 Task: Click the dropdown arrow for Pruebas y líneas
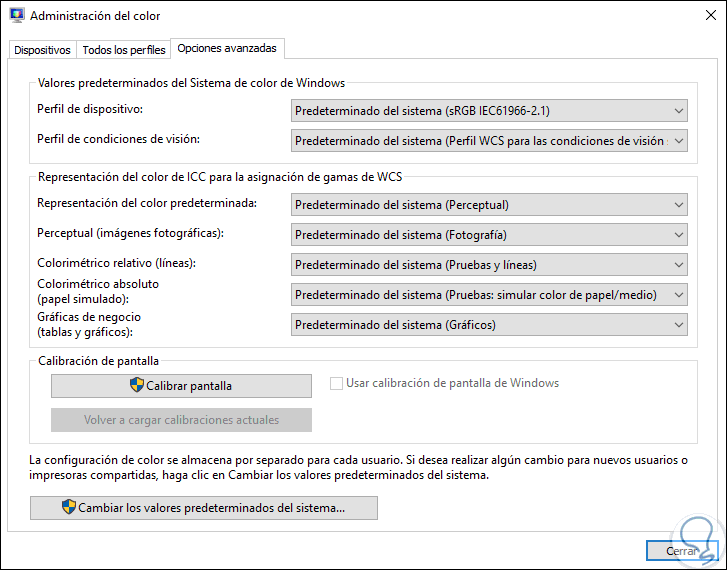679,265
